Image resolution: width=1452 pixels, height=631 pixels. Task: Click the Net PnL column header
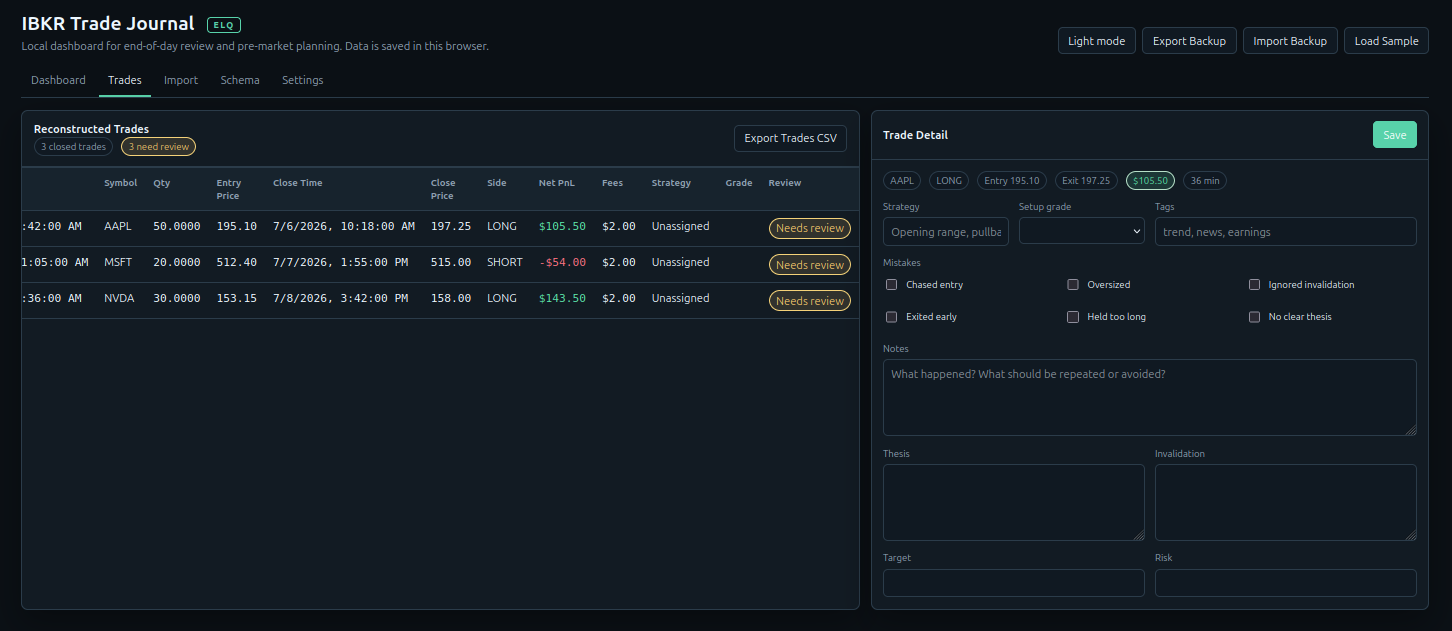pos(556,183)
